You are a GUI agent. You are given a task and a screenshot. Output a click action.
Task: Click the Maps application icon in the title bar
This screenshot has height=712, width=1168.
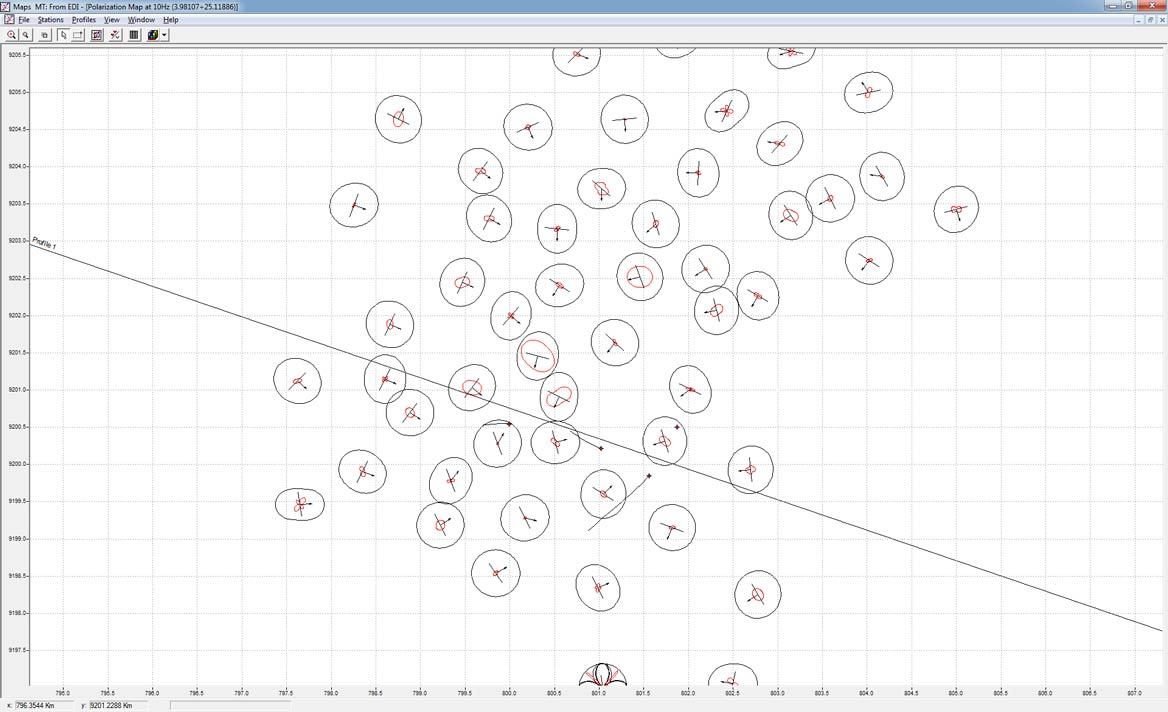(8, 6)
